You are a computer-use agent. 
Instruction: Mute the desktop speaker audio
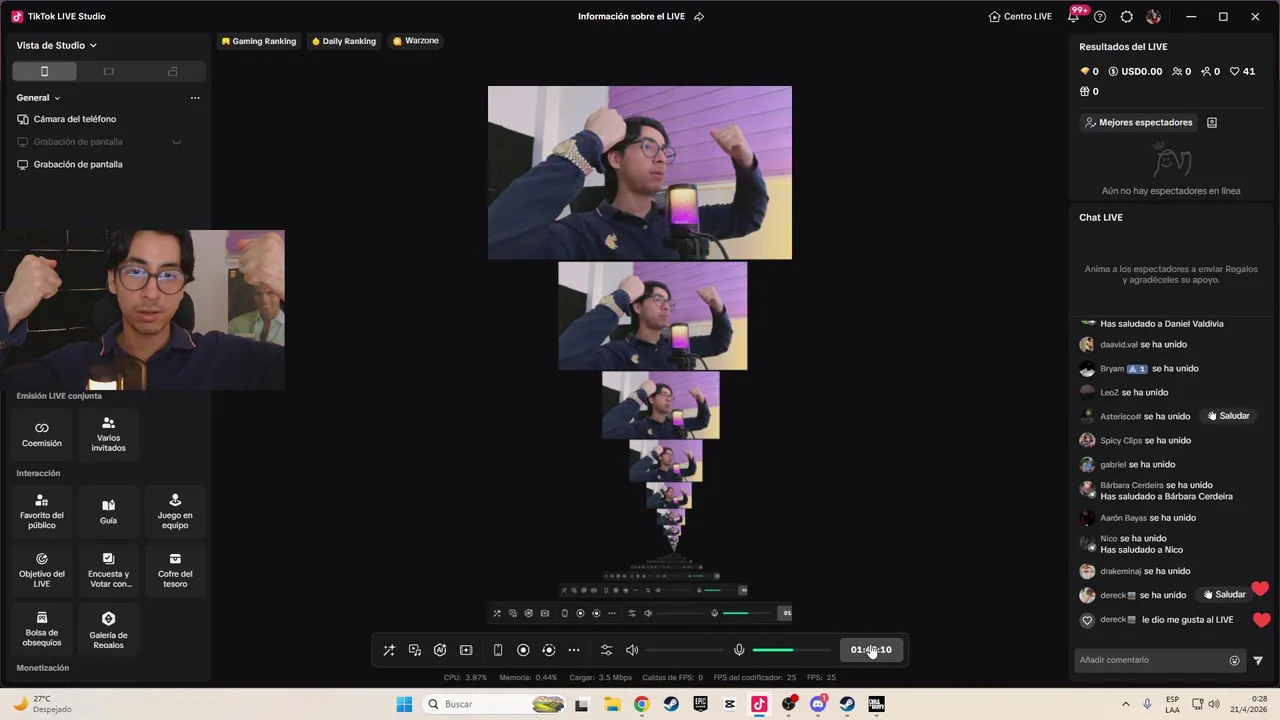point(632,650)
